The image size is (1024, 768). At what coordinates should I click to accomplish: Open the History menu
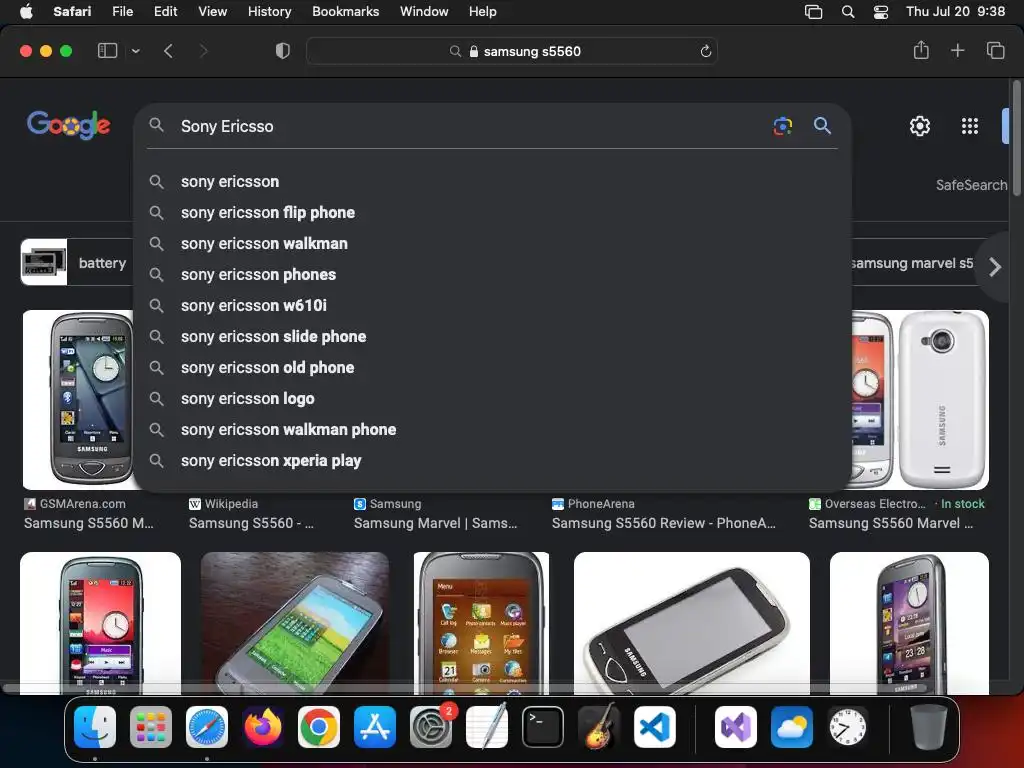(x=269, y=11)
